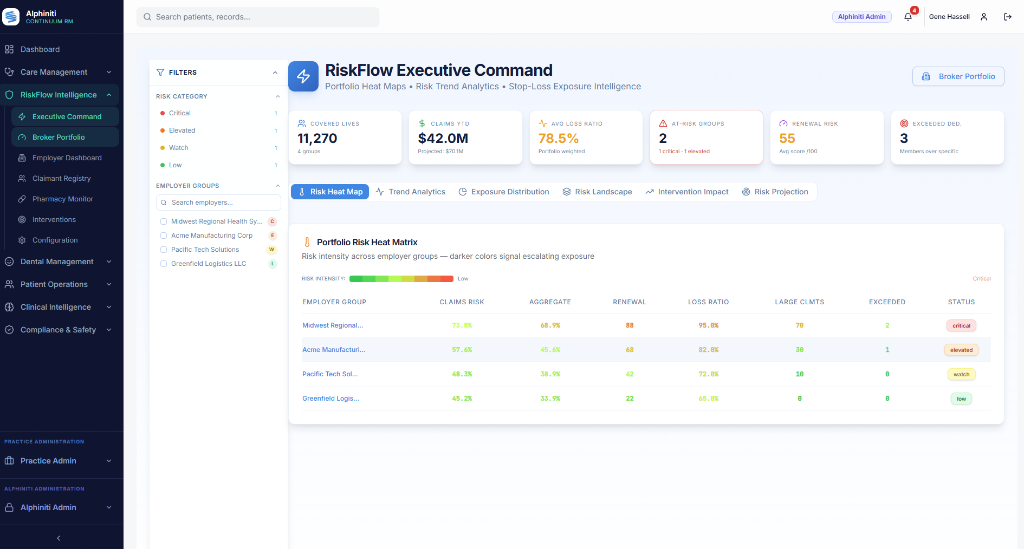Click the Covered Lives people icon
The width and height of the screenshot is (1024, 549).
coord(302,123)
